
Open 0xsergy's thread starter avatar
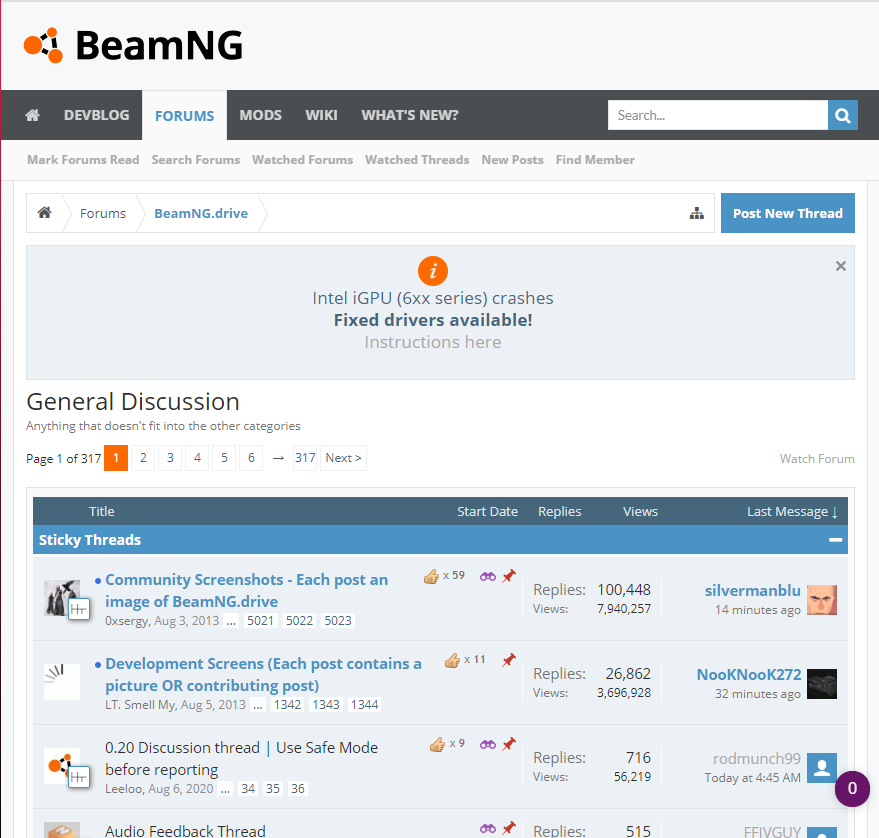(x=62, y=598)
